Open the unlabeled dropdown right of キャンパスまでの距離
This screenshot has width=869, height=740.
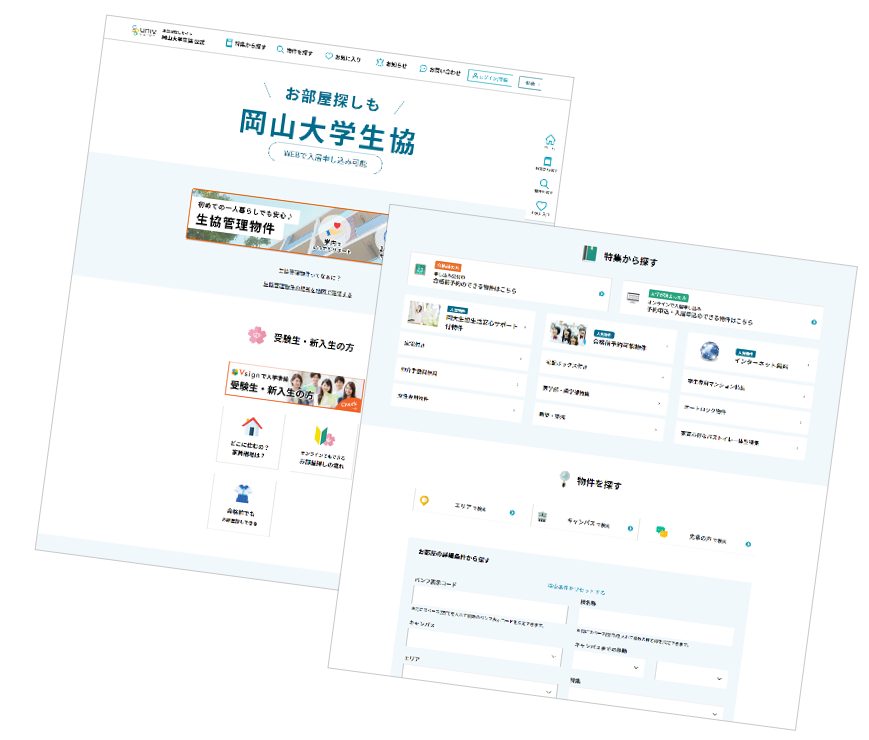coord(691,675)
